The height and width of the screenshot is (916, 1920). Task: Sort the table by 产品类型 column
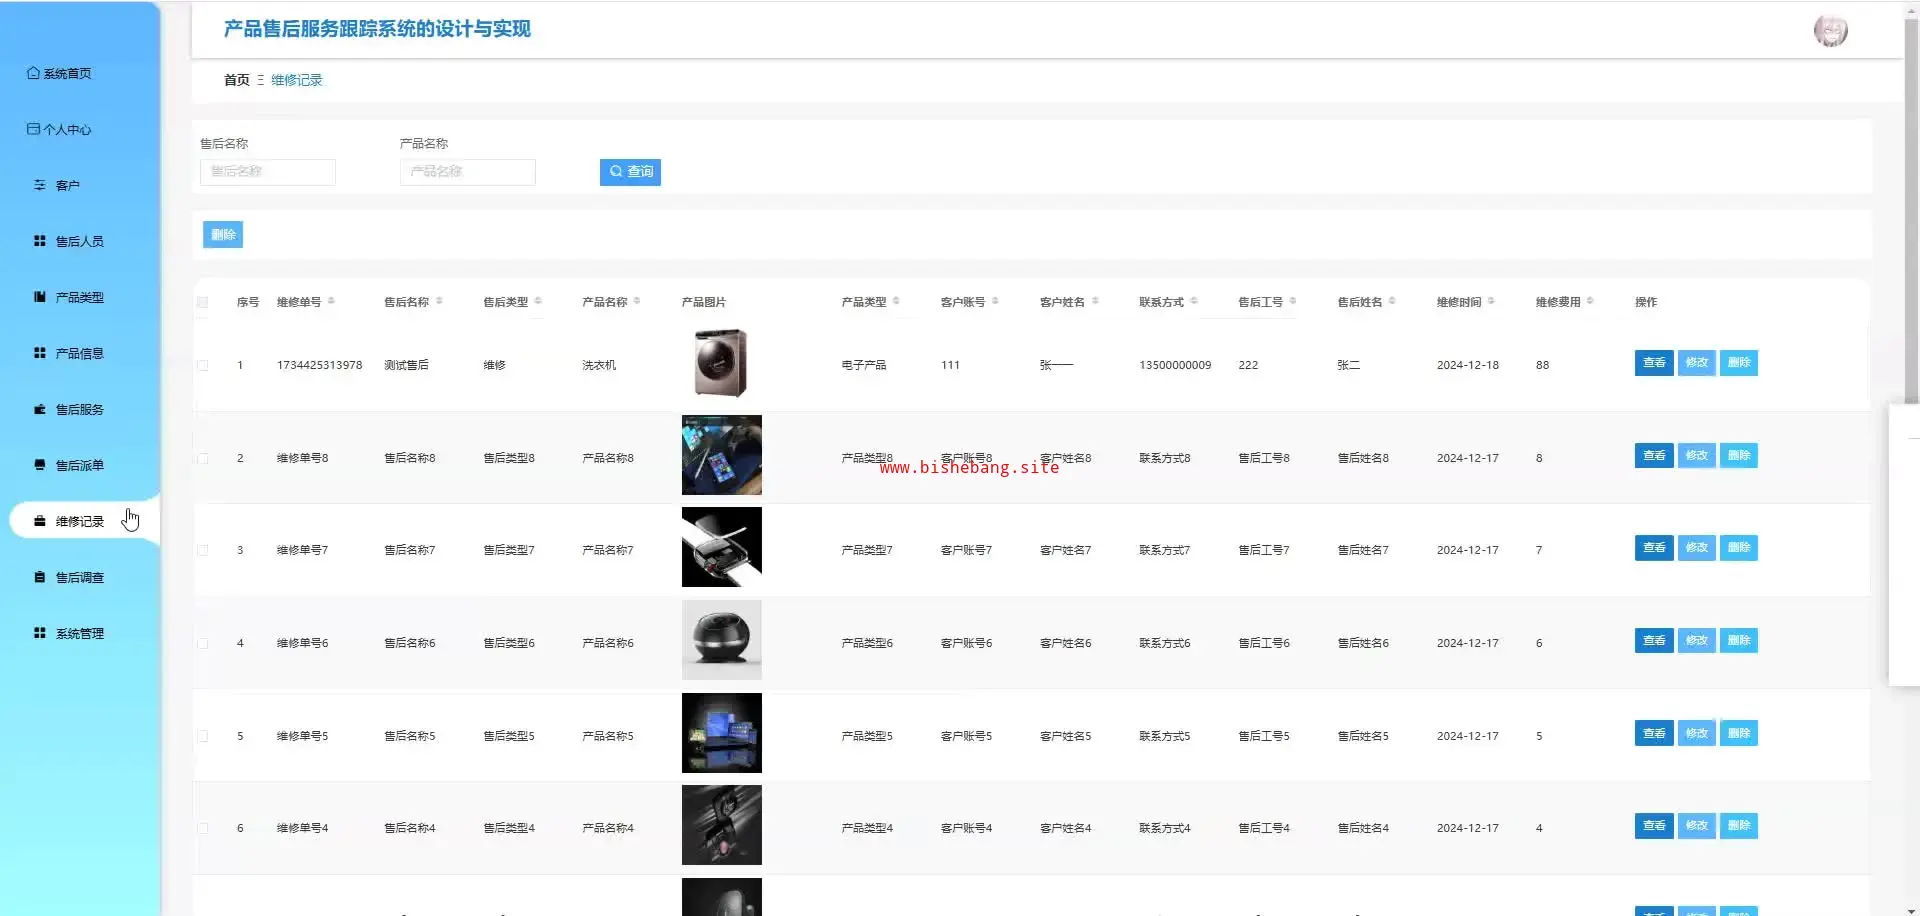[896, 301]
